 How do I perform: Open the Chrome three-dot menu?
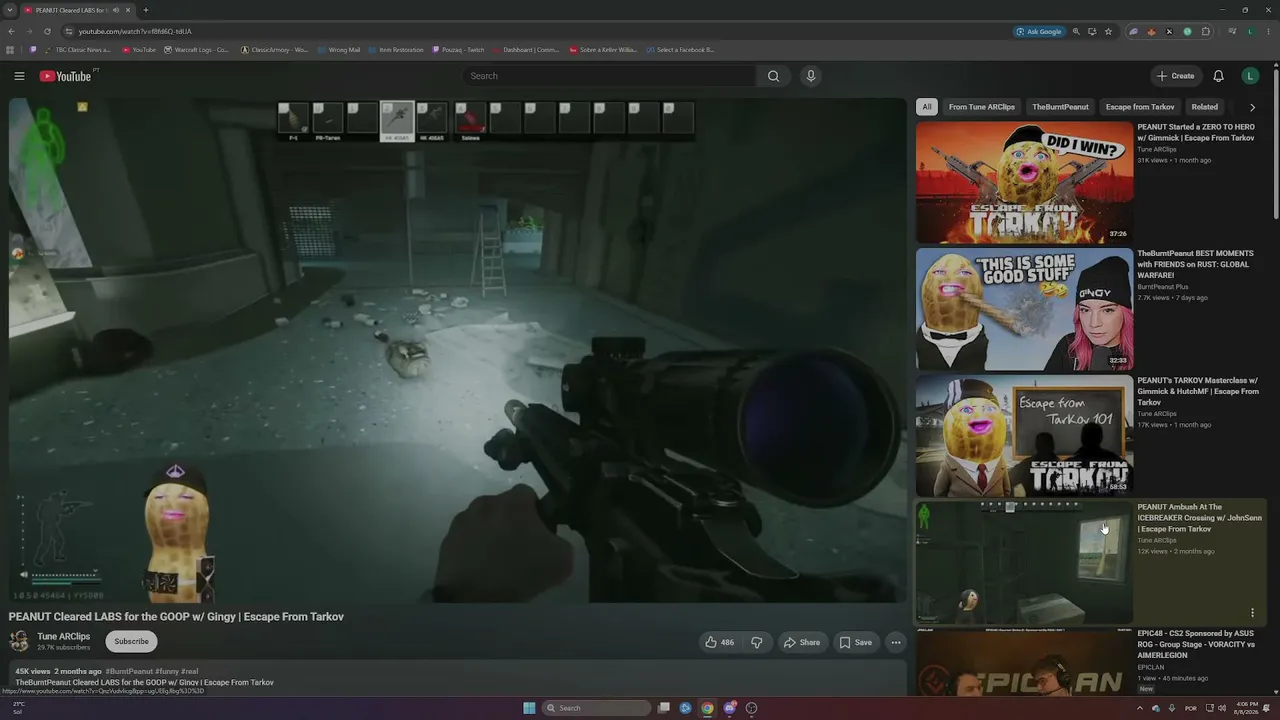[1268, 31]
